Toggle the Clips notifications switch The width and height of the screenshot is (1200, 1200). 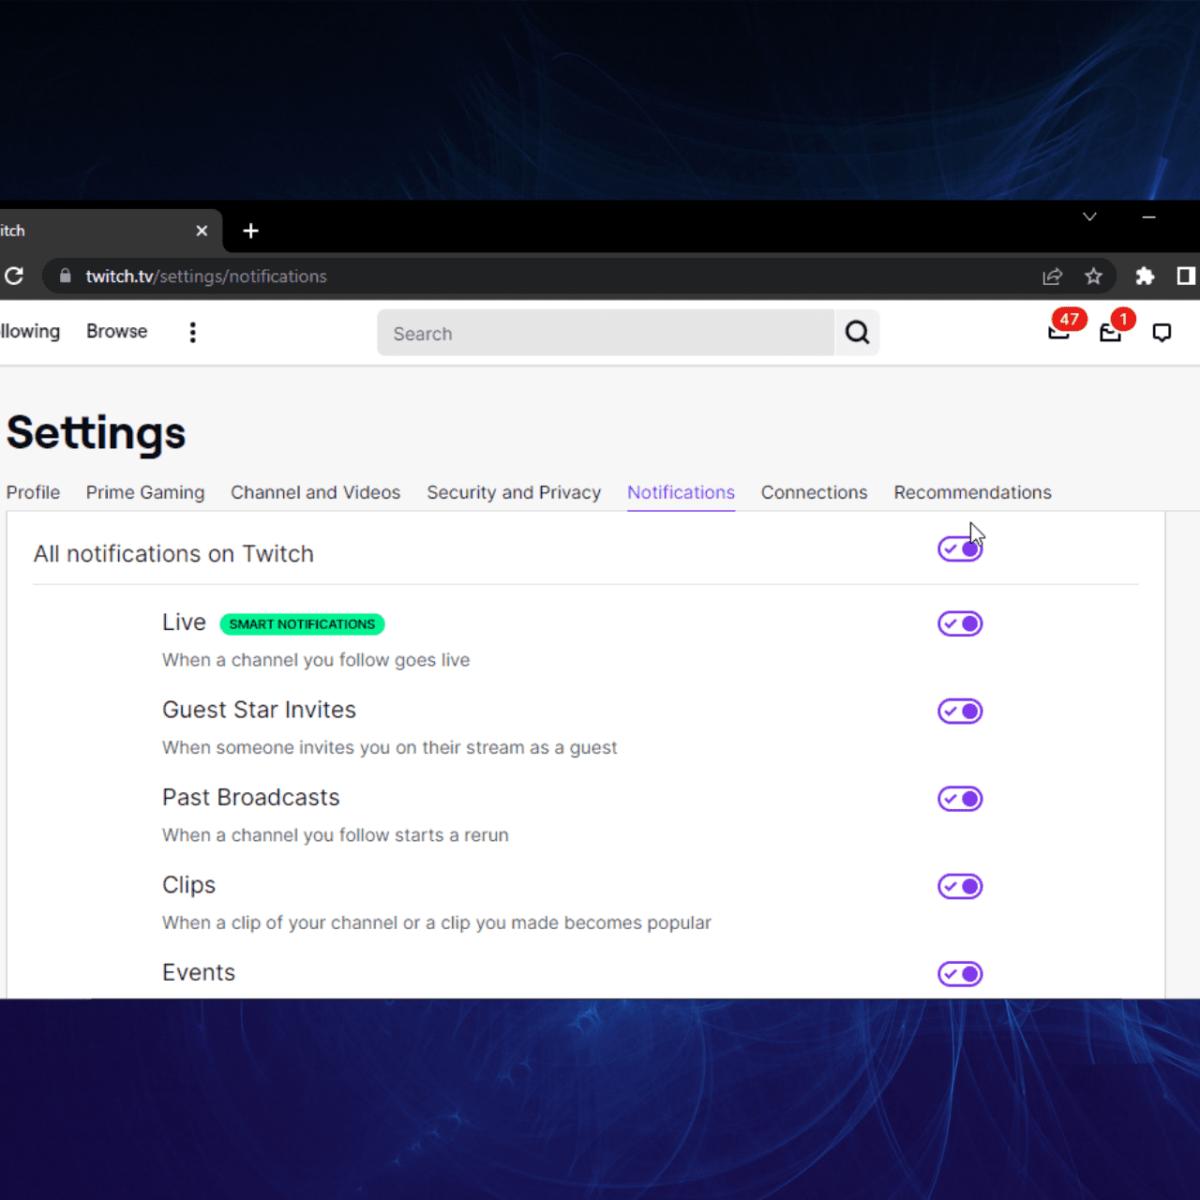(960, 886)
